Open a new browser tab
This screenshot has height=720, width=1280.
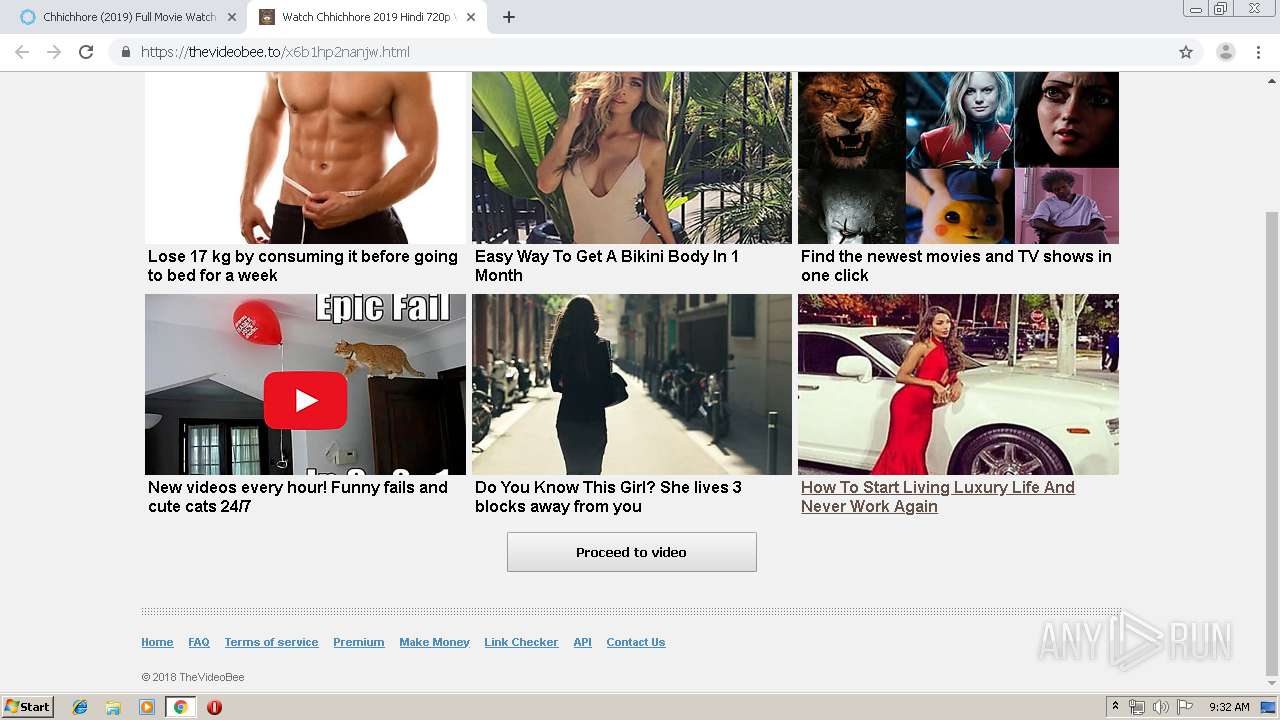[x=508, y=17]
